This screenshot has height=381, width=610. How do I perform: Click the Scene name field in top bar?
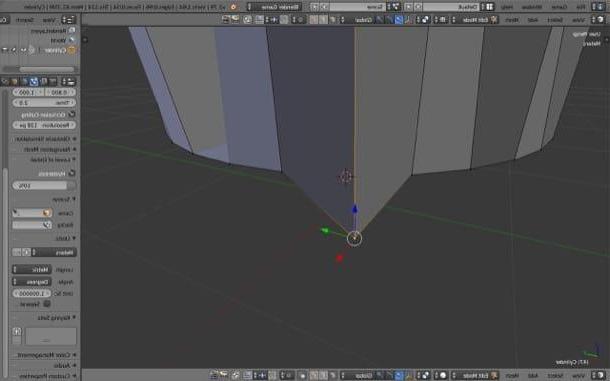point(358,7)
